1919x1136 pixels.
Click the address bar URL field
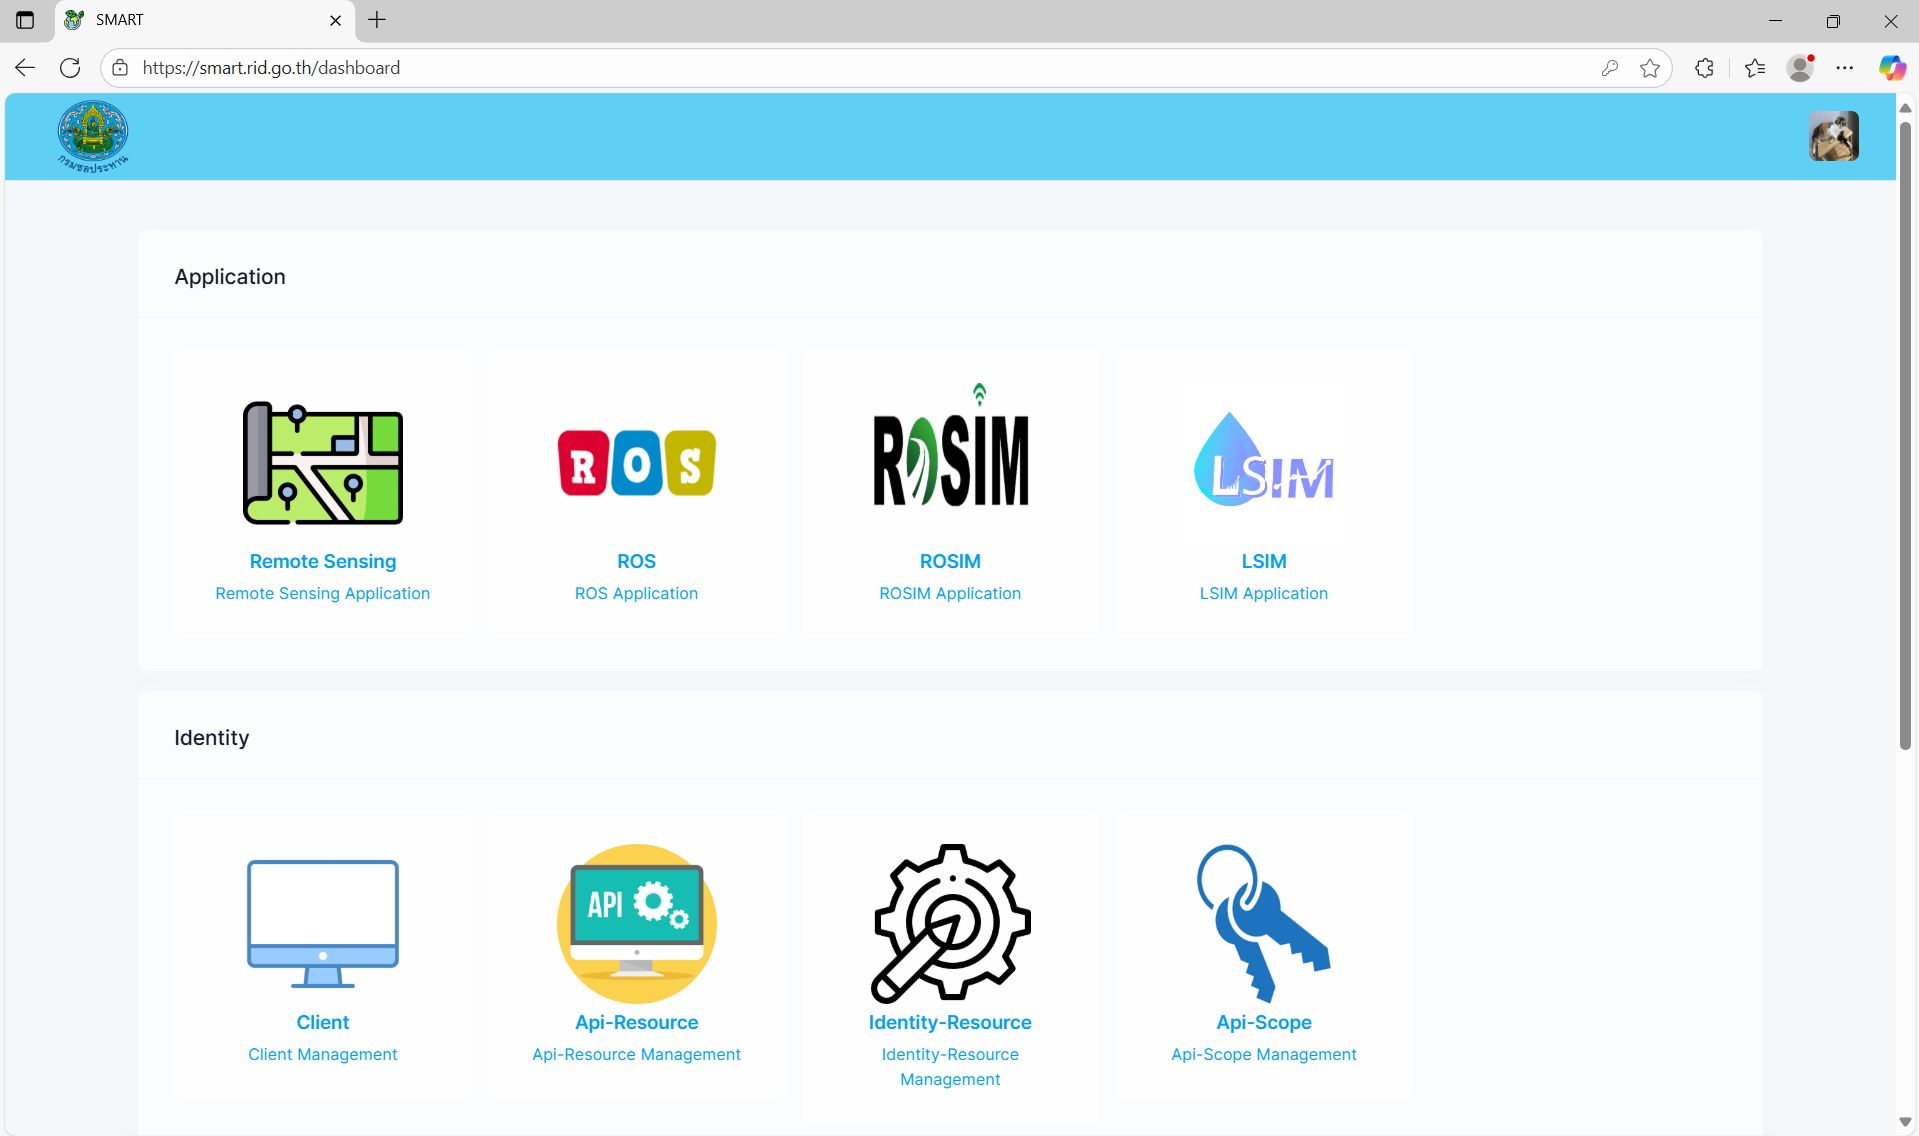800,68
